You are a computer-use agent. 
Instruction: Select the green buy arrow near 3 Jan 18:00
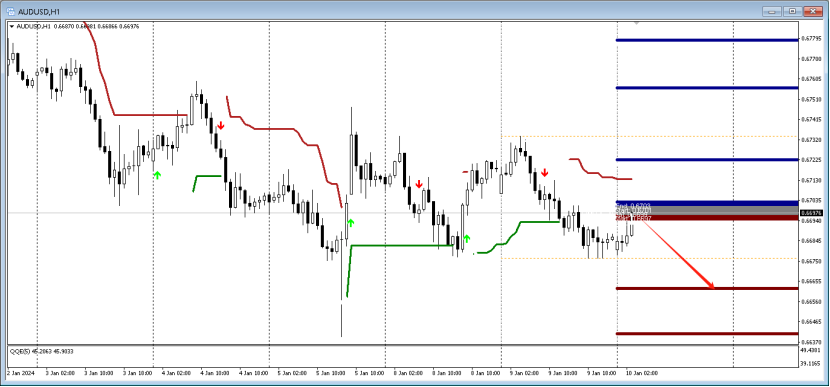coord(157,175)
